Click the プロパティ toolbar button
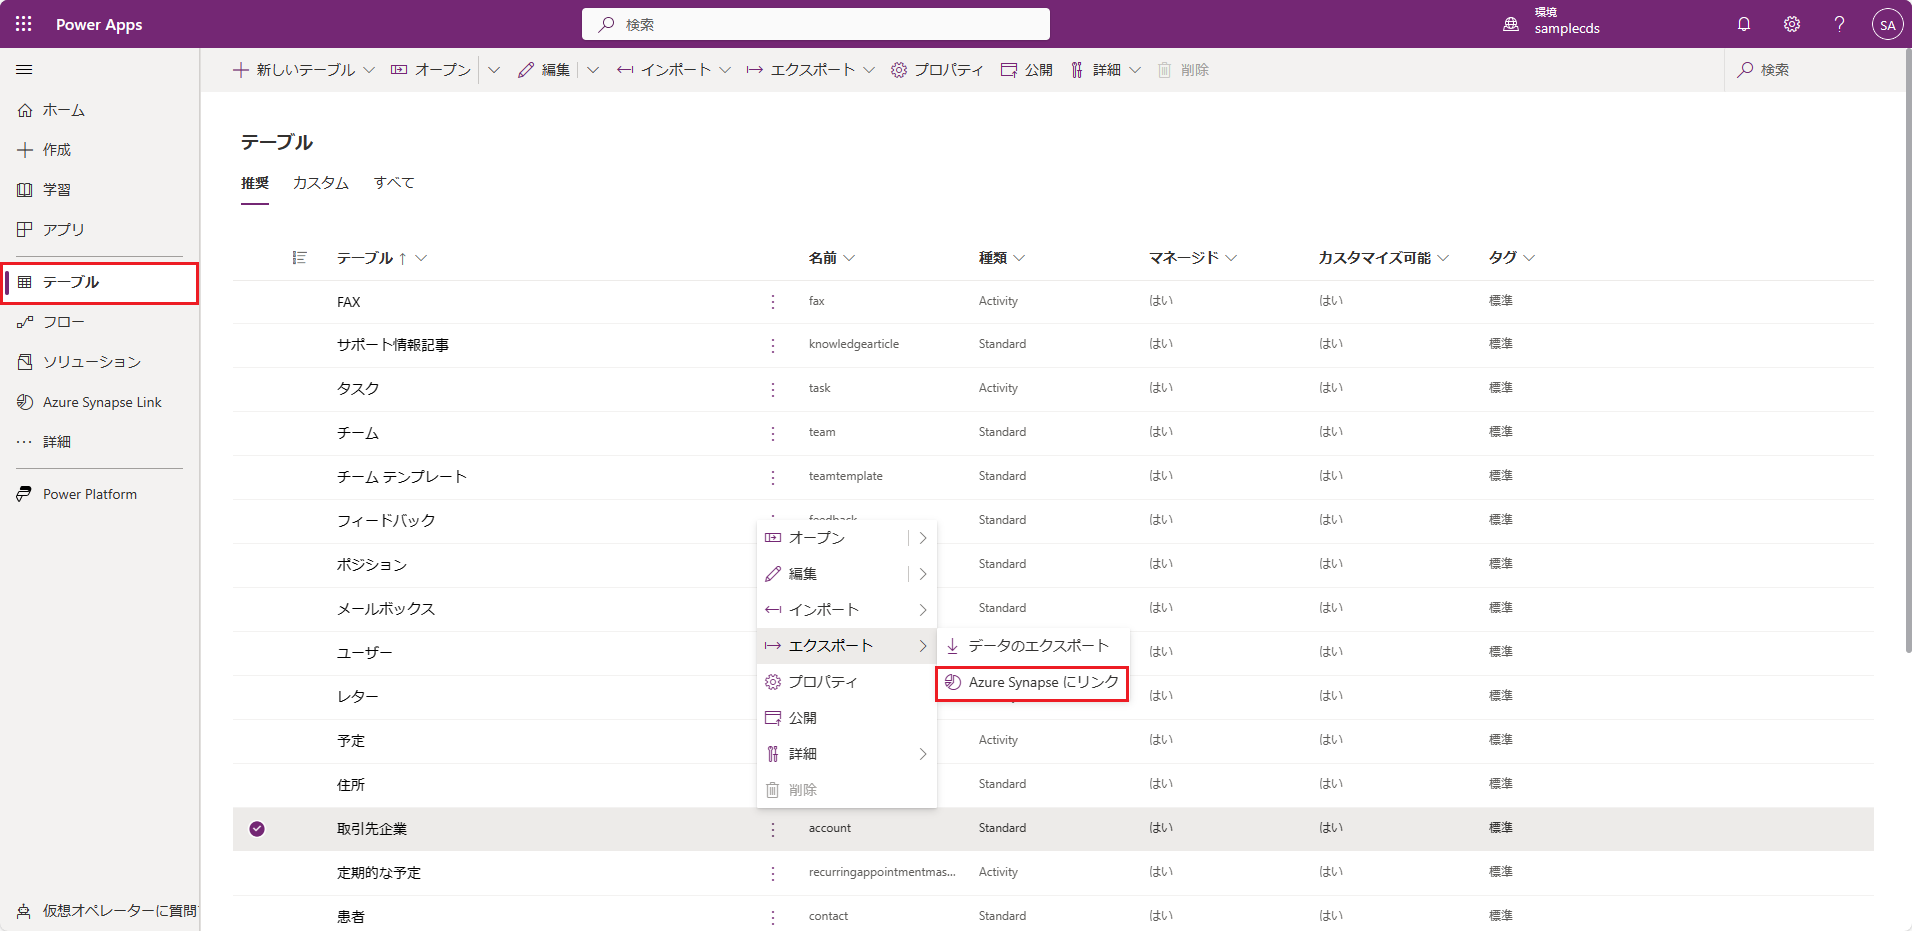 tap(937, 70)
